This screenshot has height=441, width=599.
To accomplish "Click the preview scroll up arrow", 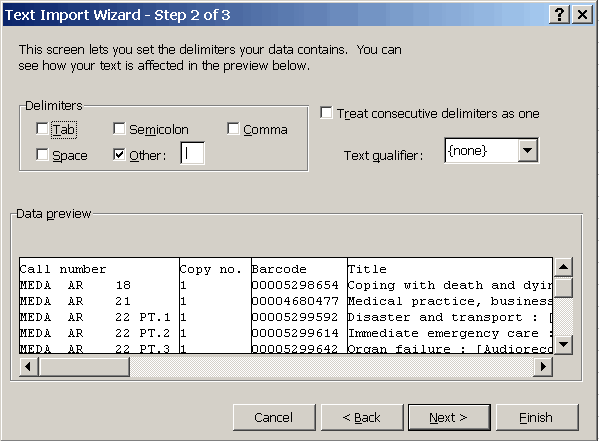I will click(x=563, y=267).
